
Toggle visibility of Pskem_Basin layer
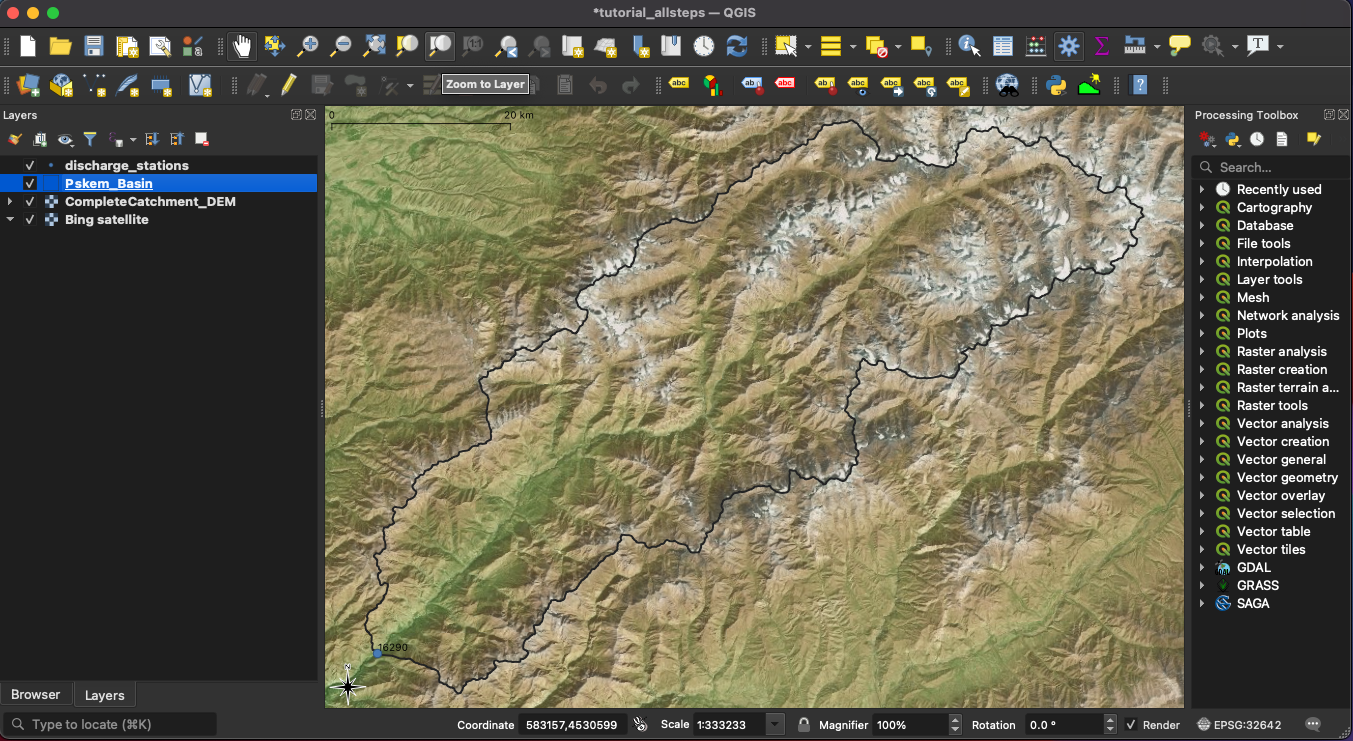30,183
